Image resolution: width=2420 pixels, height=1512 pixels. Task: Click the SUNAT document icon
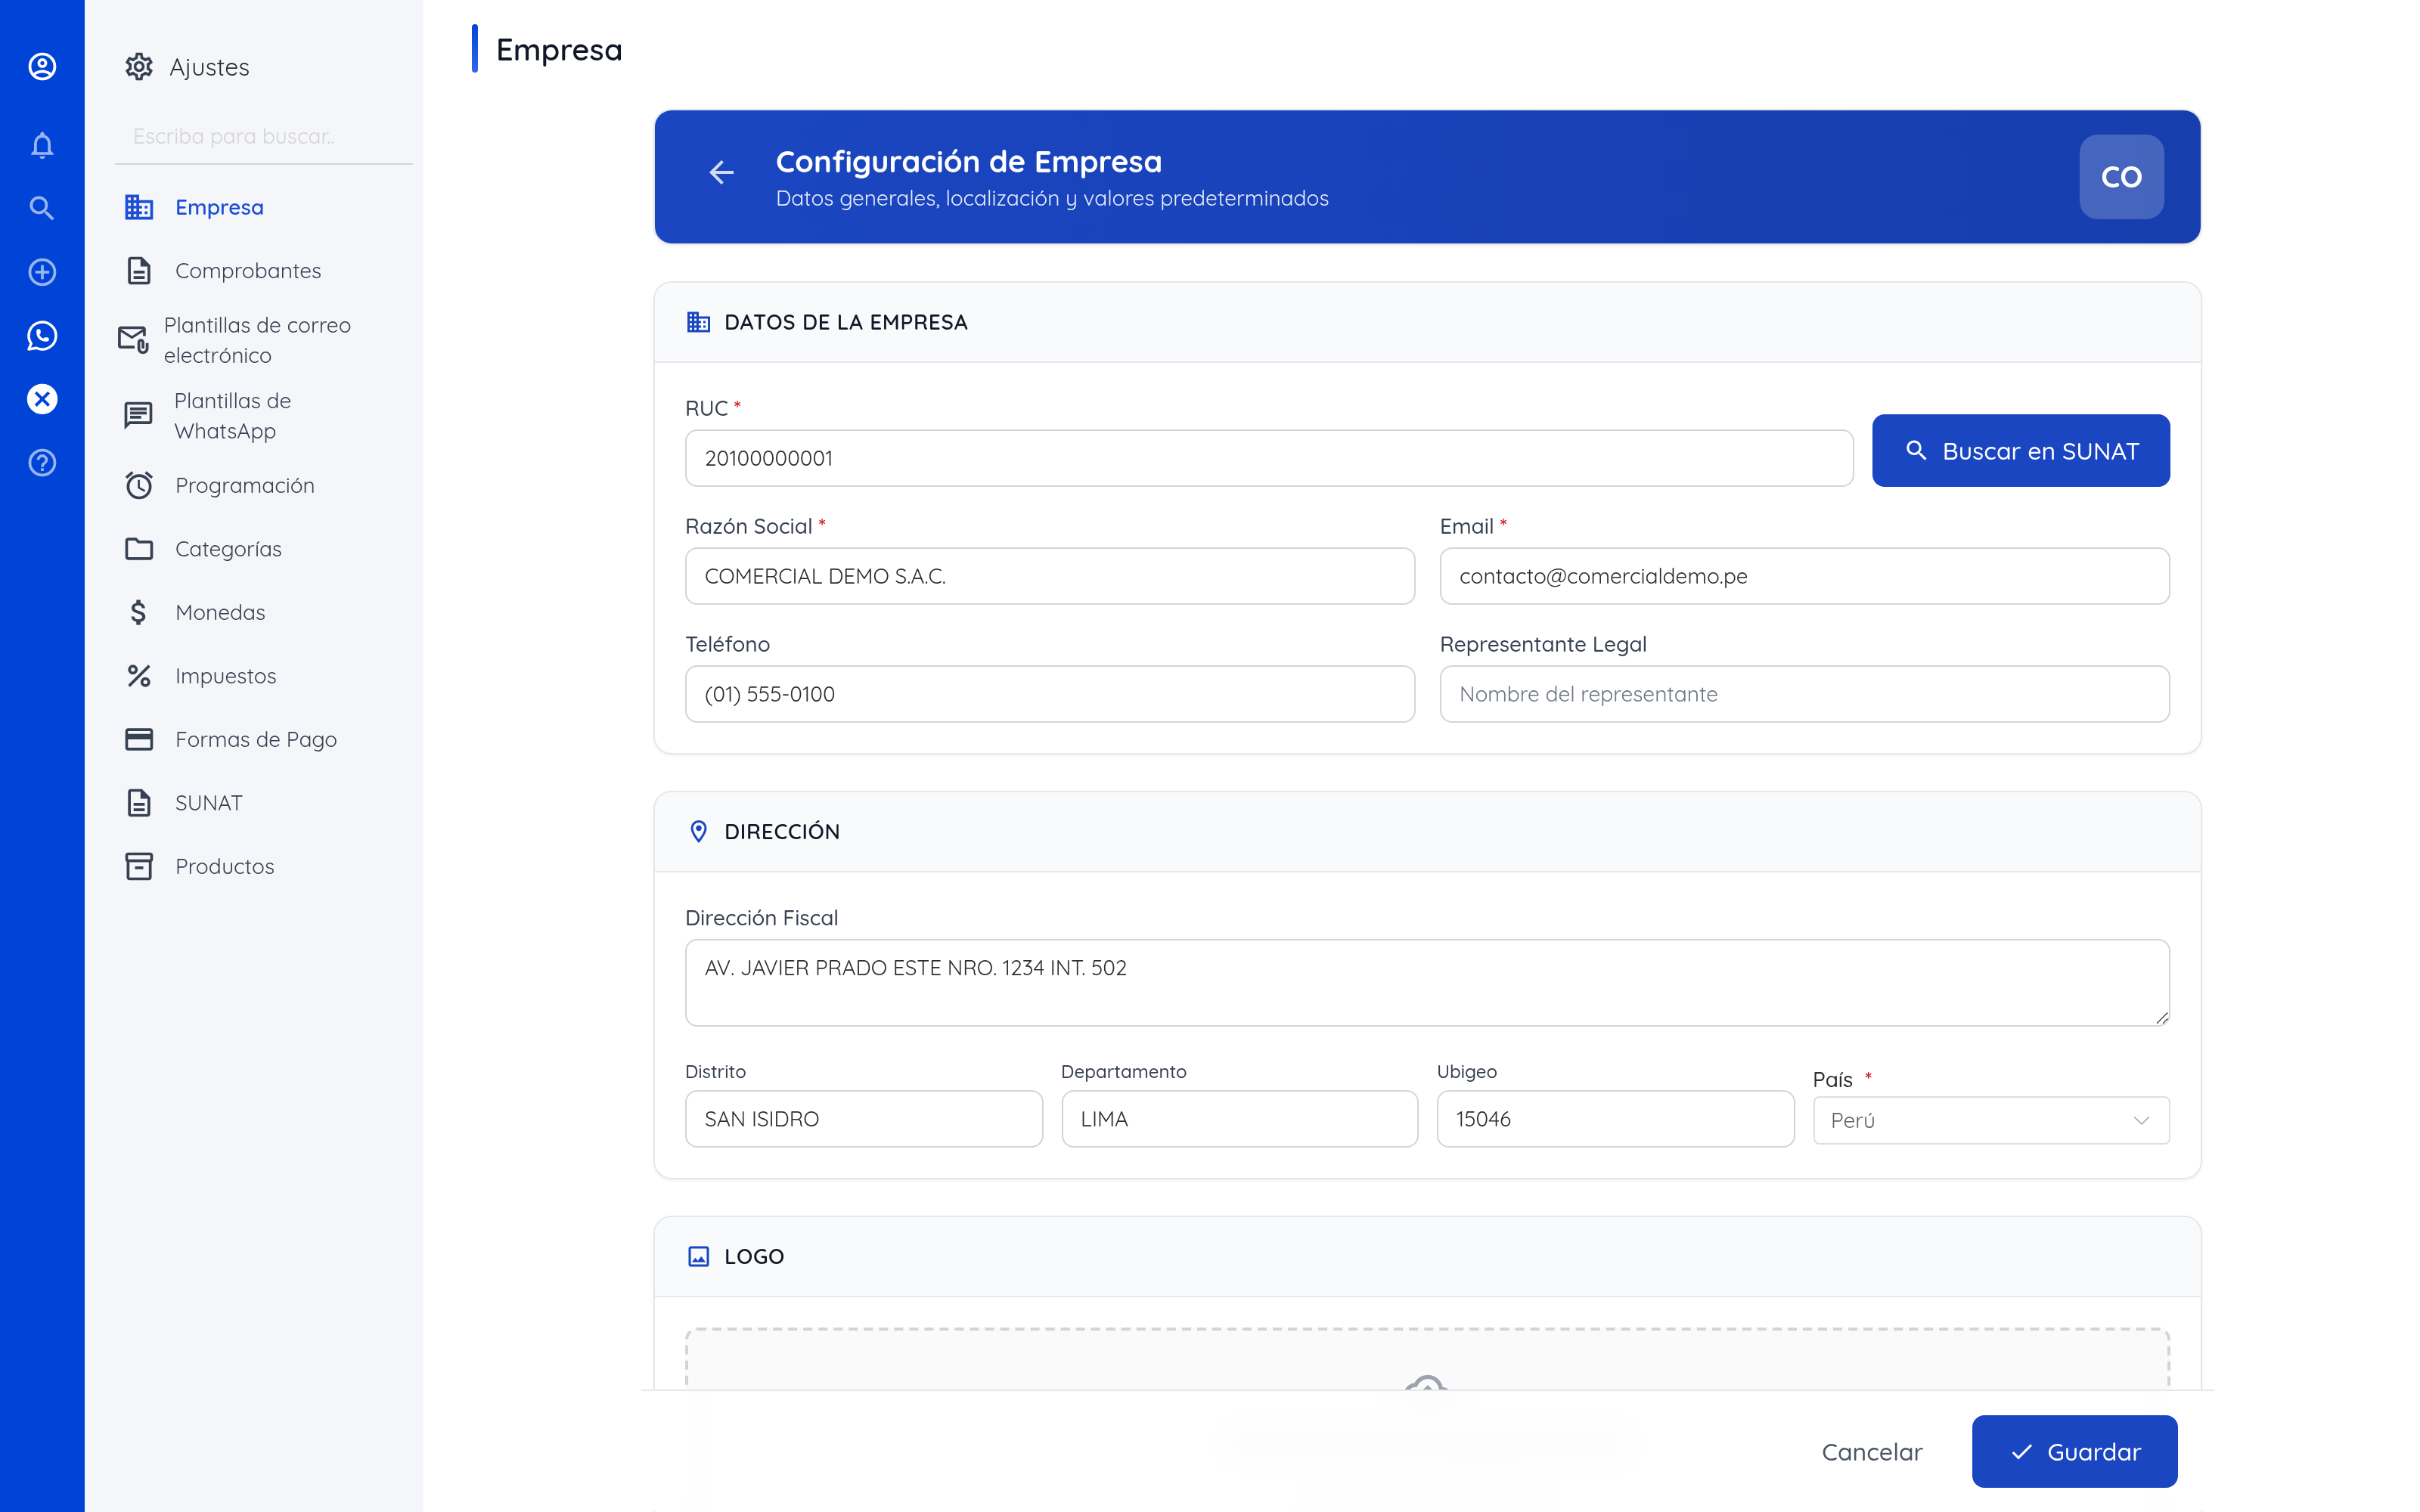click(x=139, y=803)
